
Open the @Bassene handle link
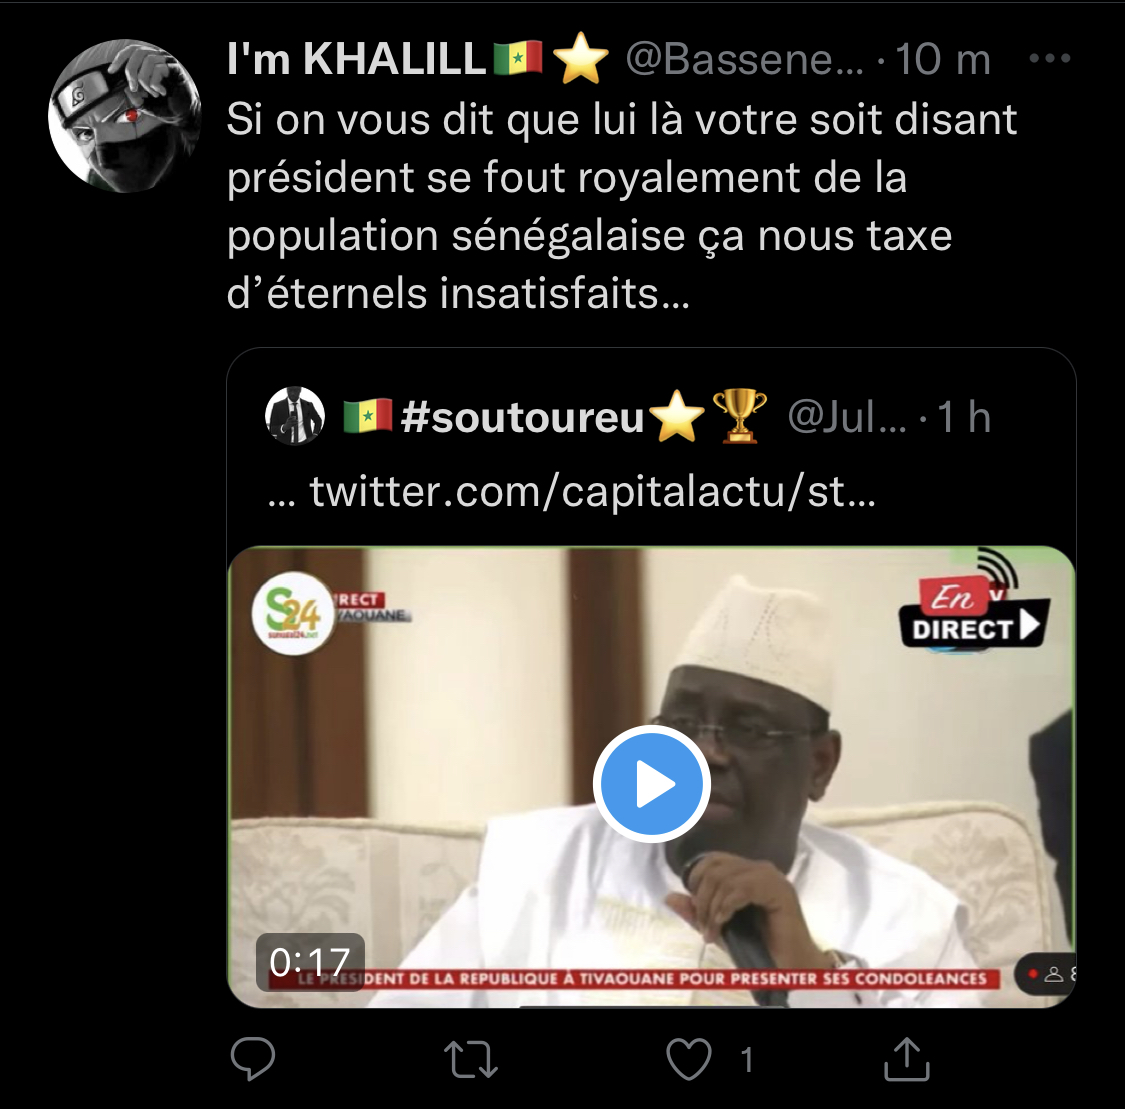tap(744, 60)
